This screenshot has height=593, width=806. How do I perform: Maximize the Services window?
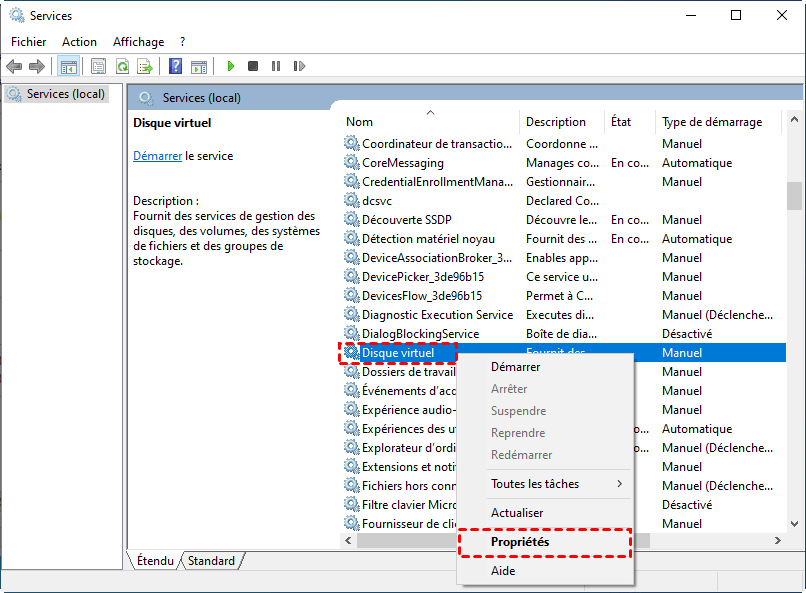[x=736, y=15]
